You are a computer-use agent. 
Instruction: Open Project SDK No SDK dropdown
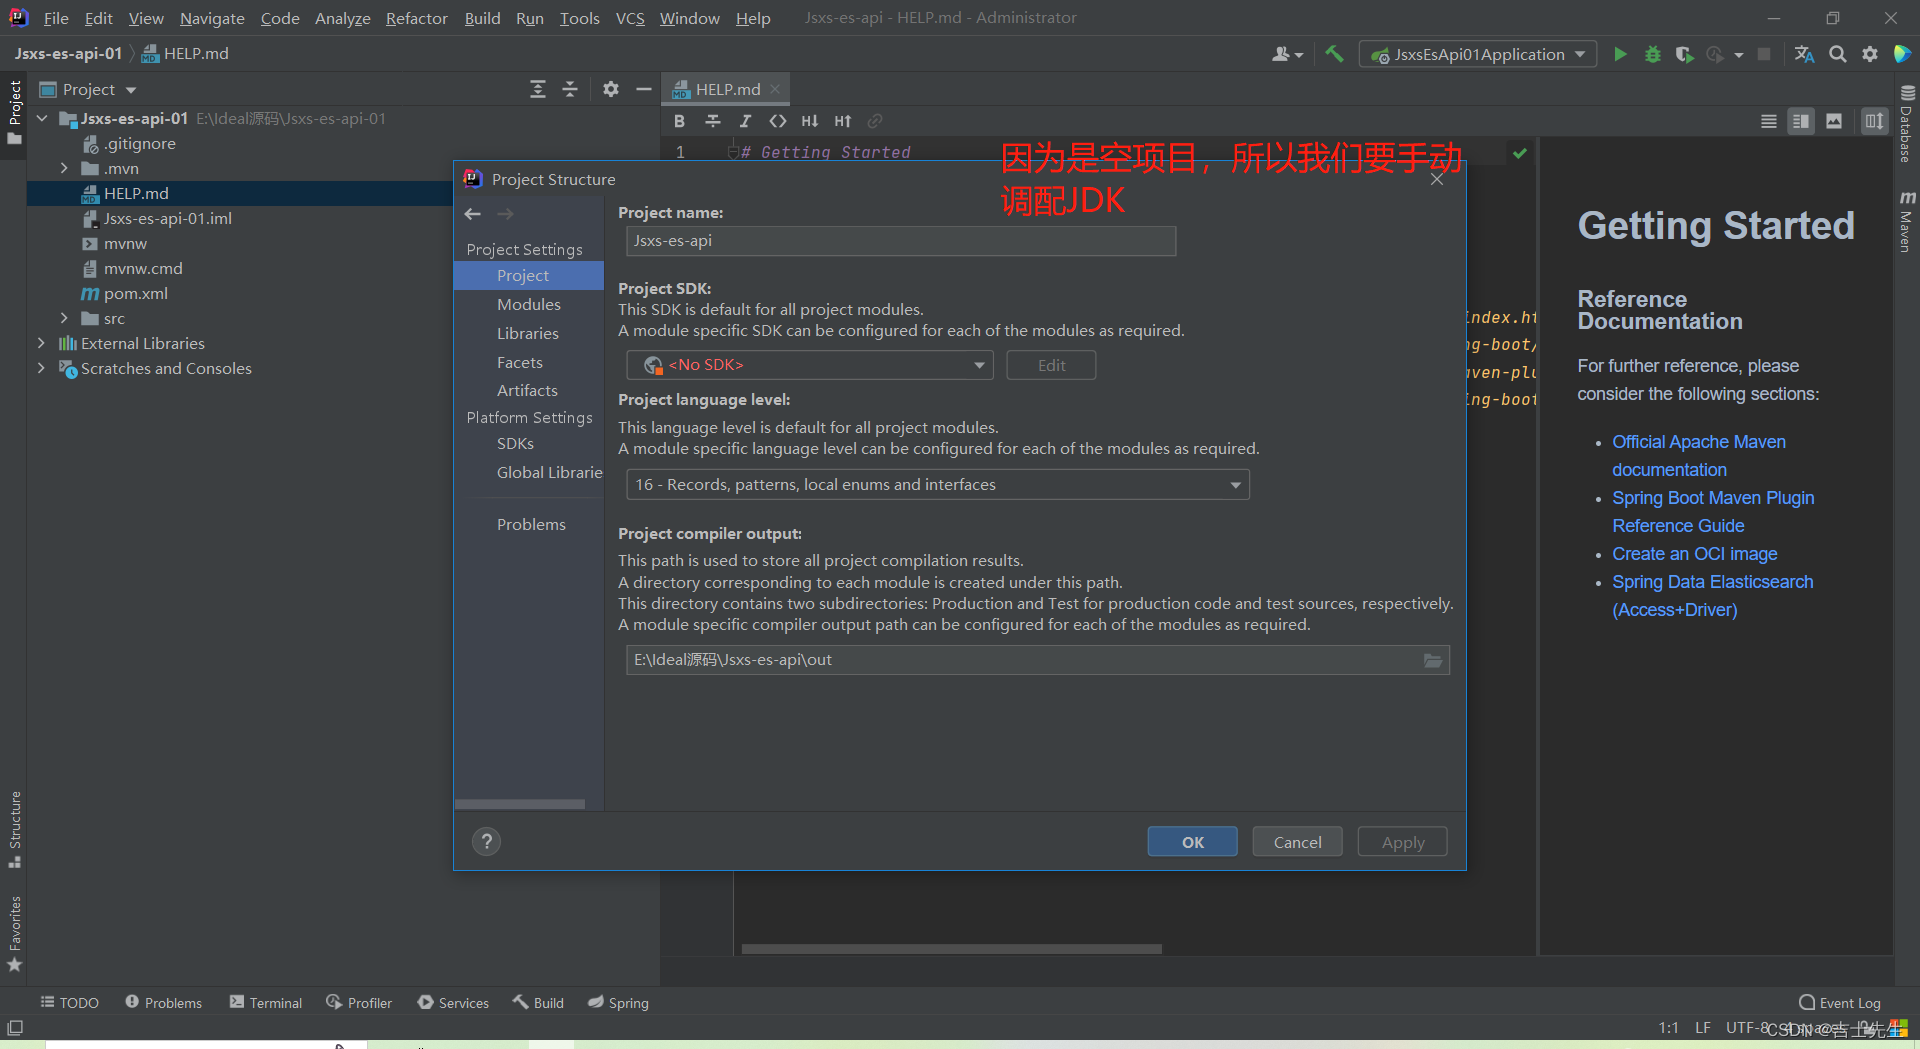pyautogui.click(x=810, y=365)
